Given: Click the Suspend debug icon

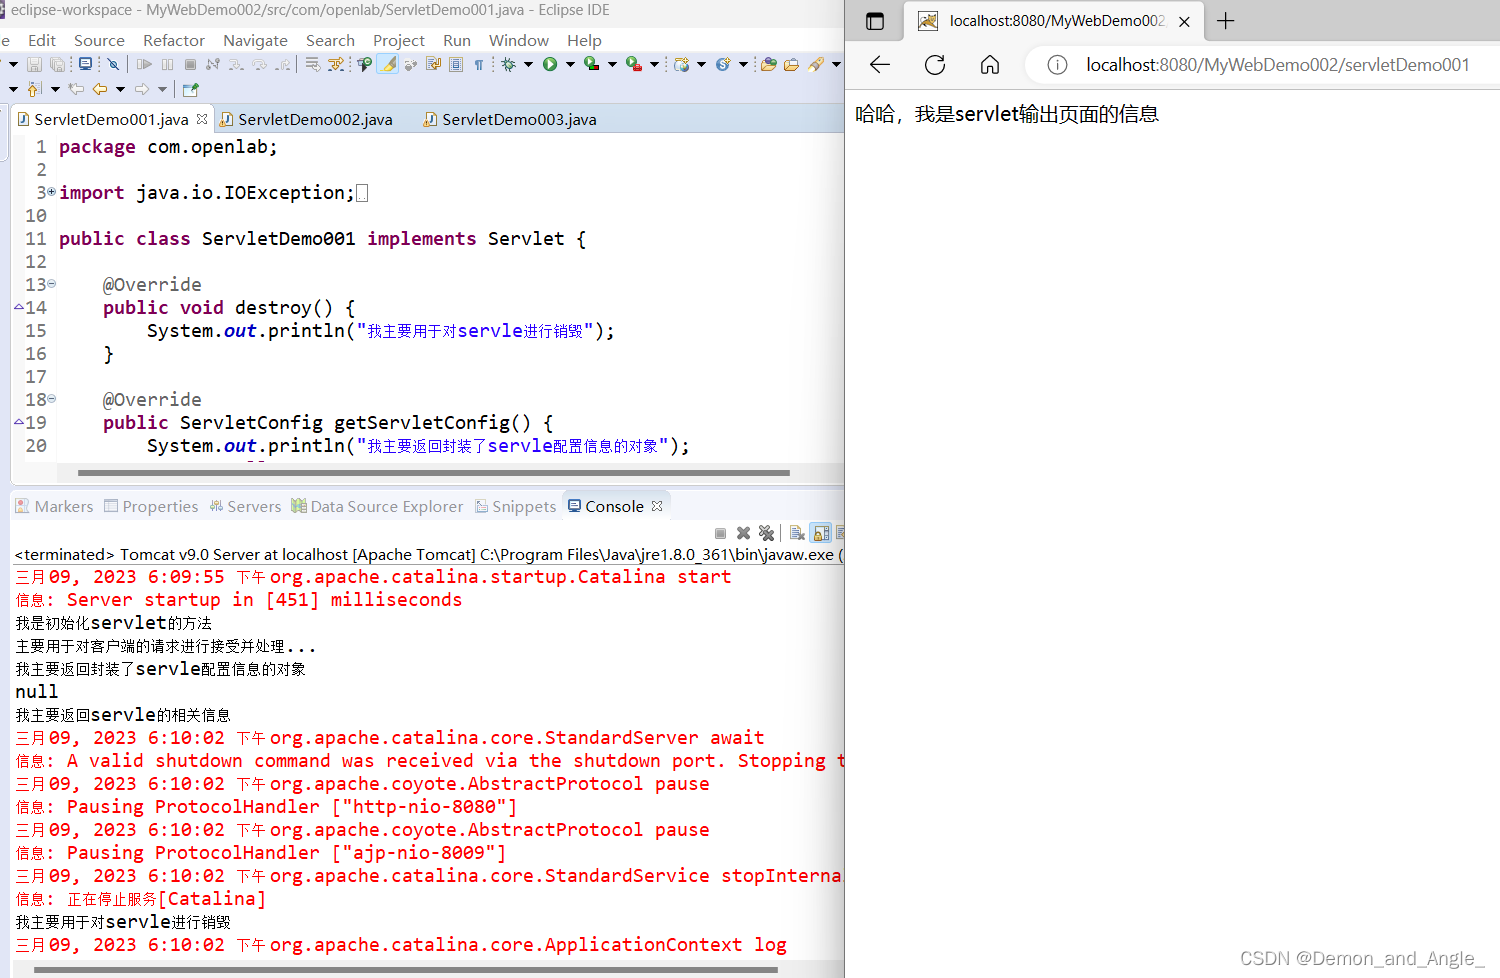Looking at the screenshot, I should (x=167, y=64).
